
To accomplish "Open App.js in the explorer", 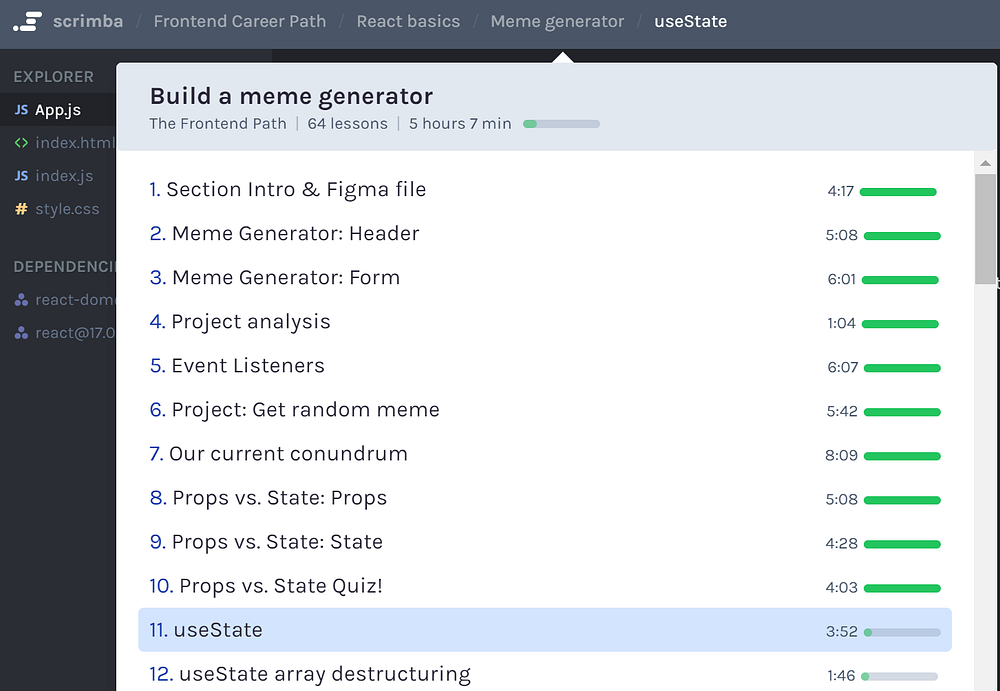I will coord(58,110).
